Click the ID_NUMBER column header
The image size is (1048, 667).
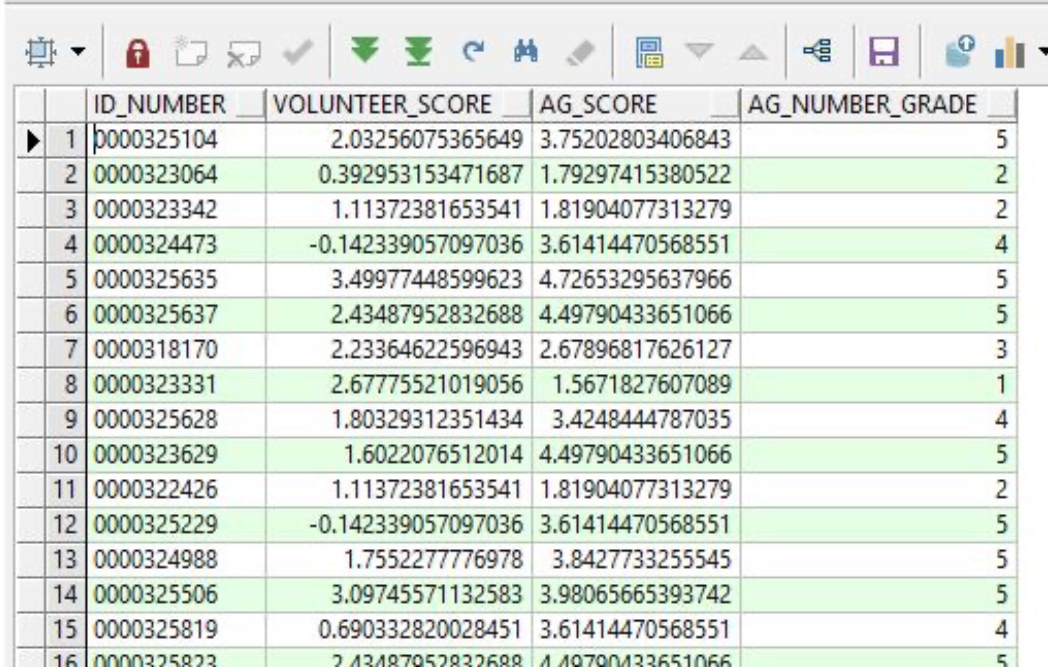click(176, 105)
